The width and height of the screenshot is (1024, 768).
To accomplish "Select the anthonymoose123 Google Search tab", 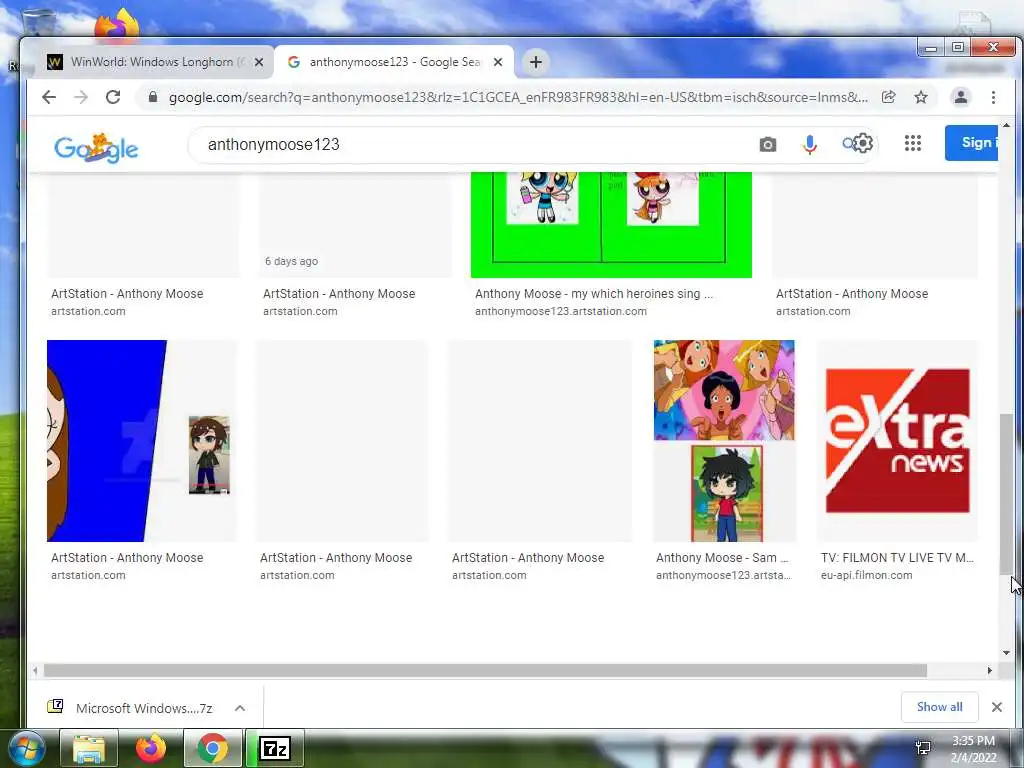I will [x=394, y=62].
